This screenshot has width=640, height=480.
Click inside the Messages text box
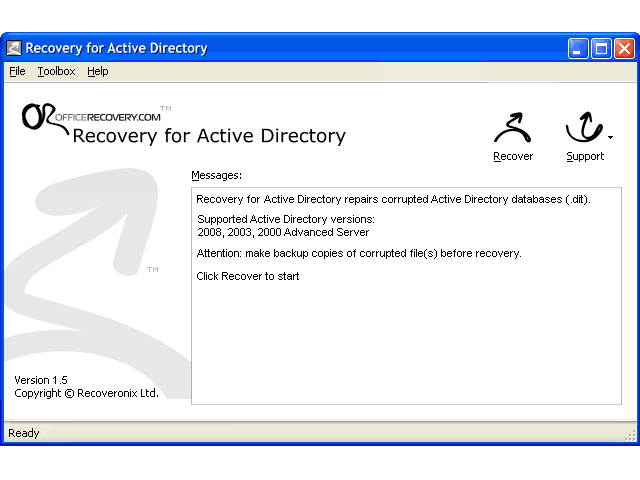point(406,296)
